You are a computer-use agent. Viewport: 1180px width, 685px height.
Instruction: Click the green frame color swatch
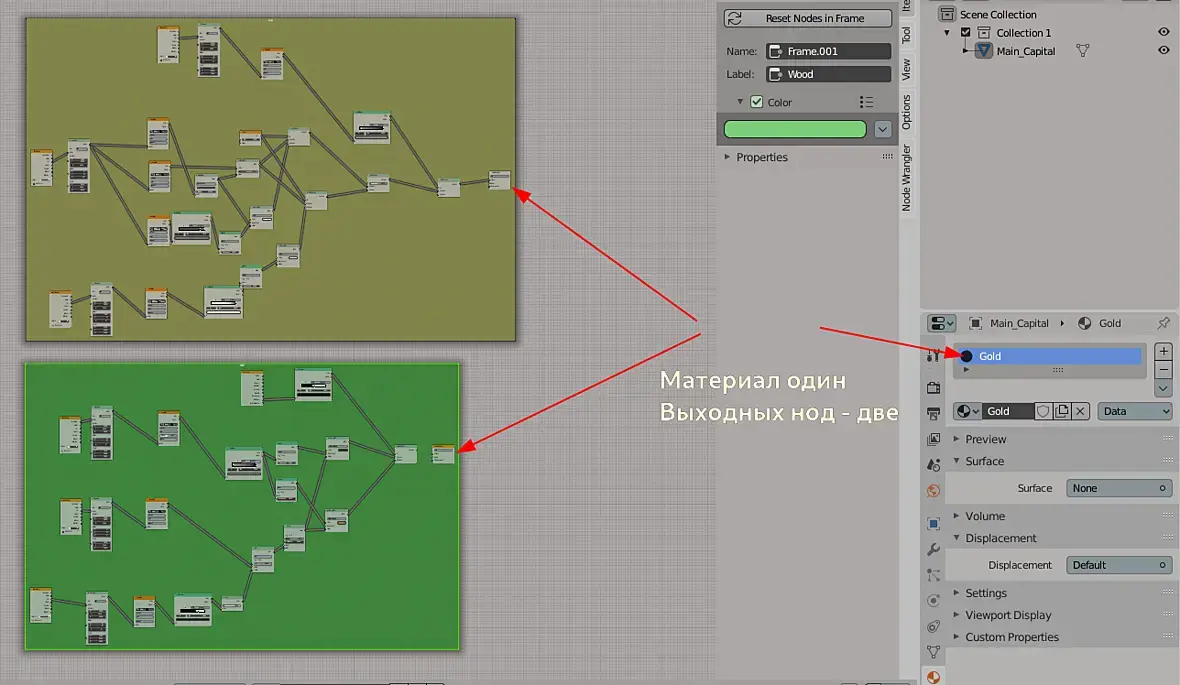(795, 129)
